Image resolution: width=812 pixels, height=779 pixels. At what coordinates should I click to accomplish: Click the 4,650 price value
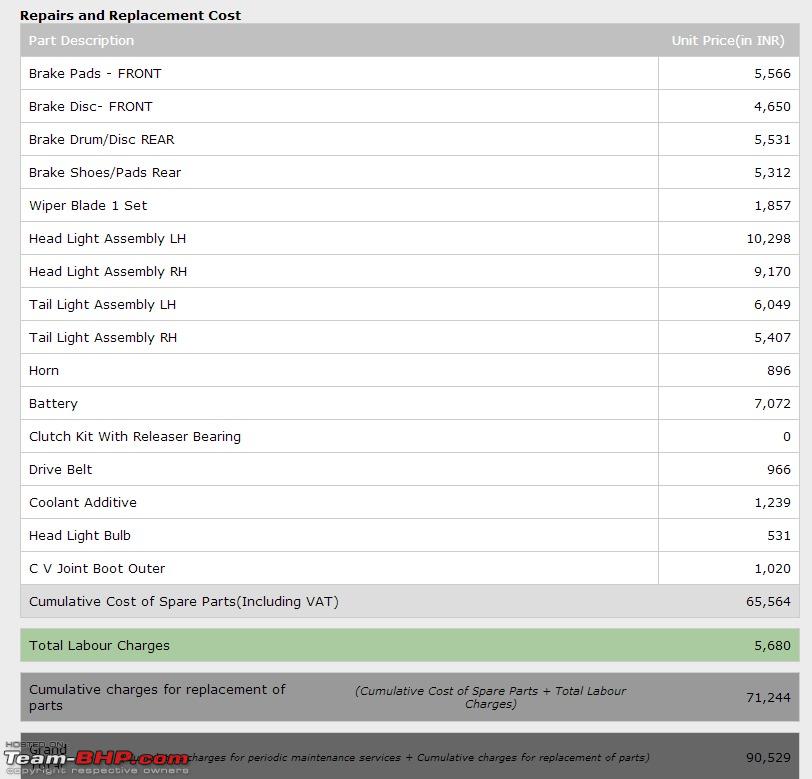[772, 107]
